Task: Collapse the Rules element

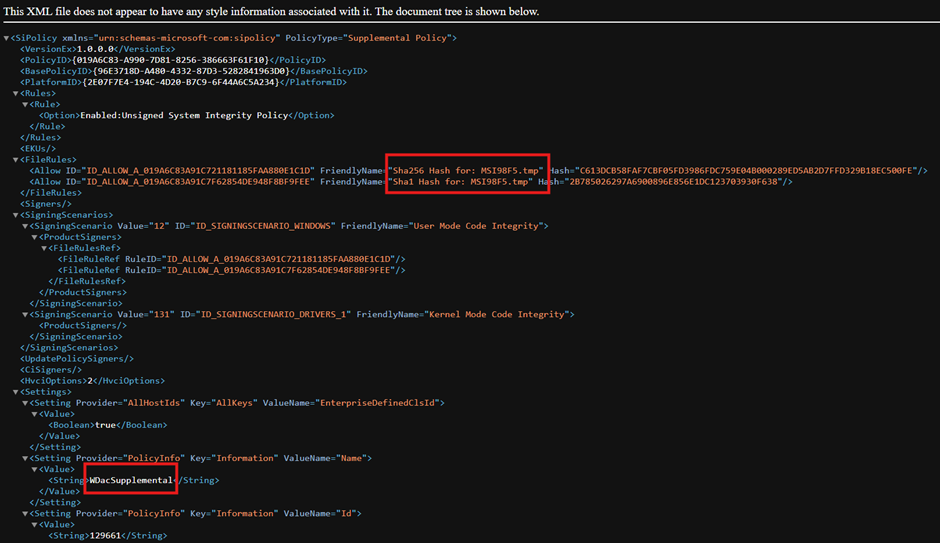Action: 16,93
